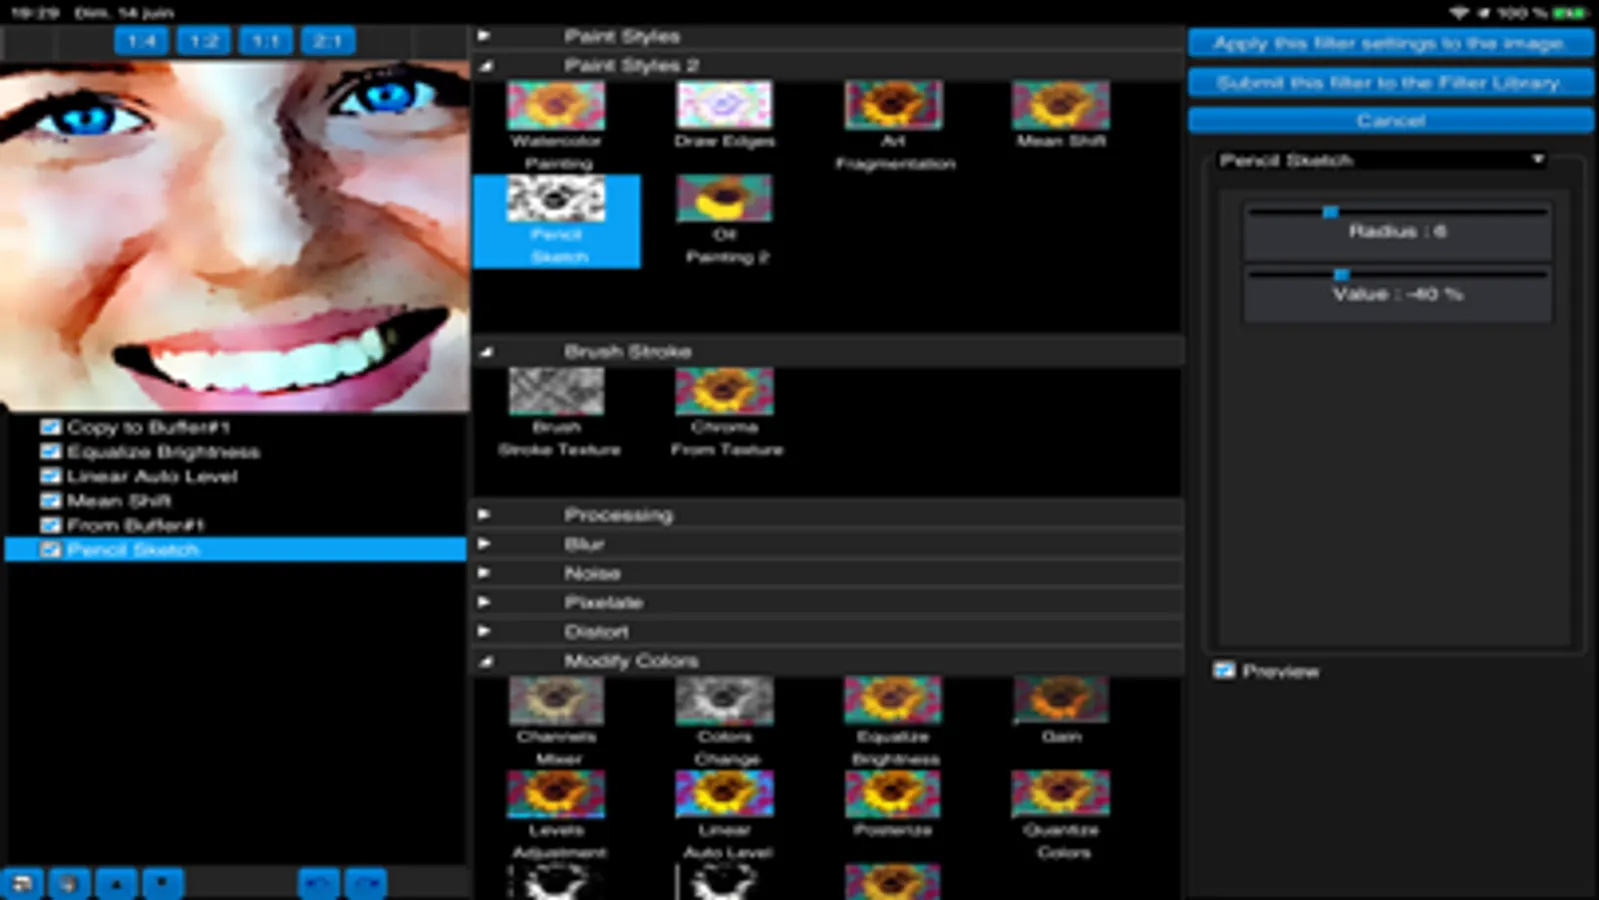Collapse the Modify Colors section
This screenshot has height=900, width=1599.
click(486, 661)
